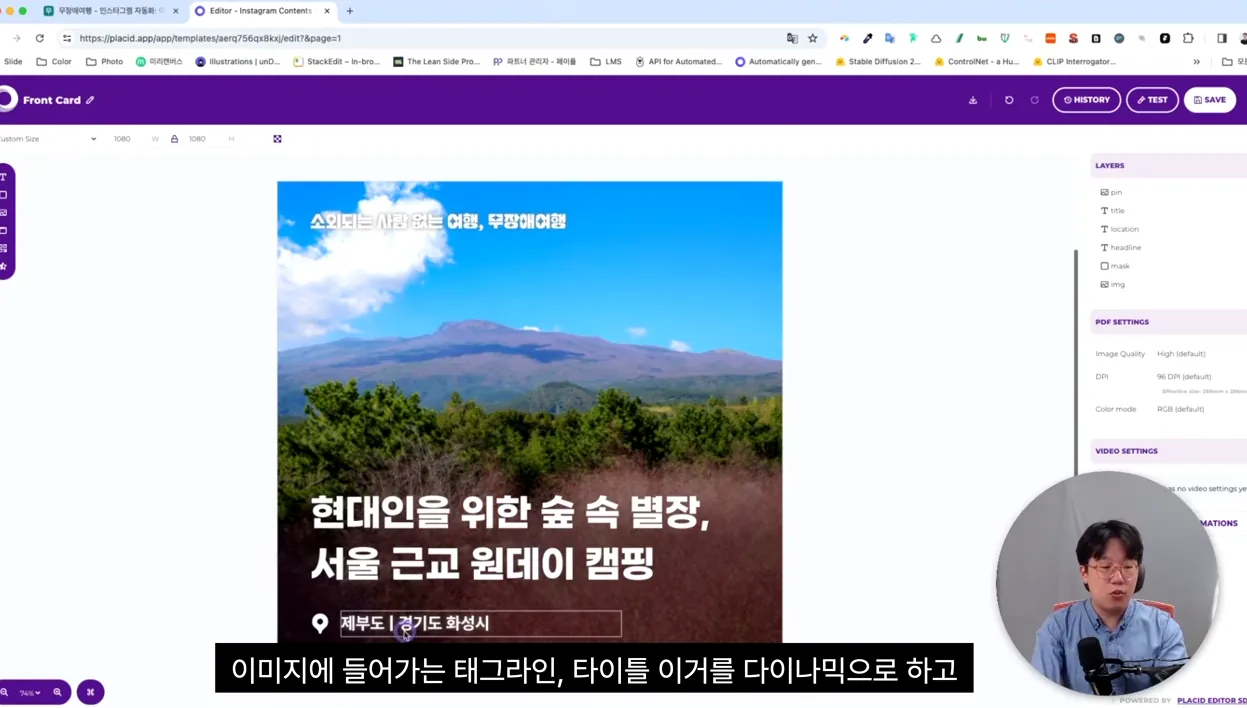1247x708 pixels.
Task: Open CLIP Interrogator bookmark
Action: coord(1074,61)
